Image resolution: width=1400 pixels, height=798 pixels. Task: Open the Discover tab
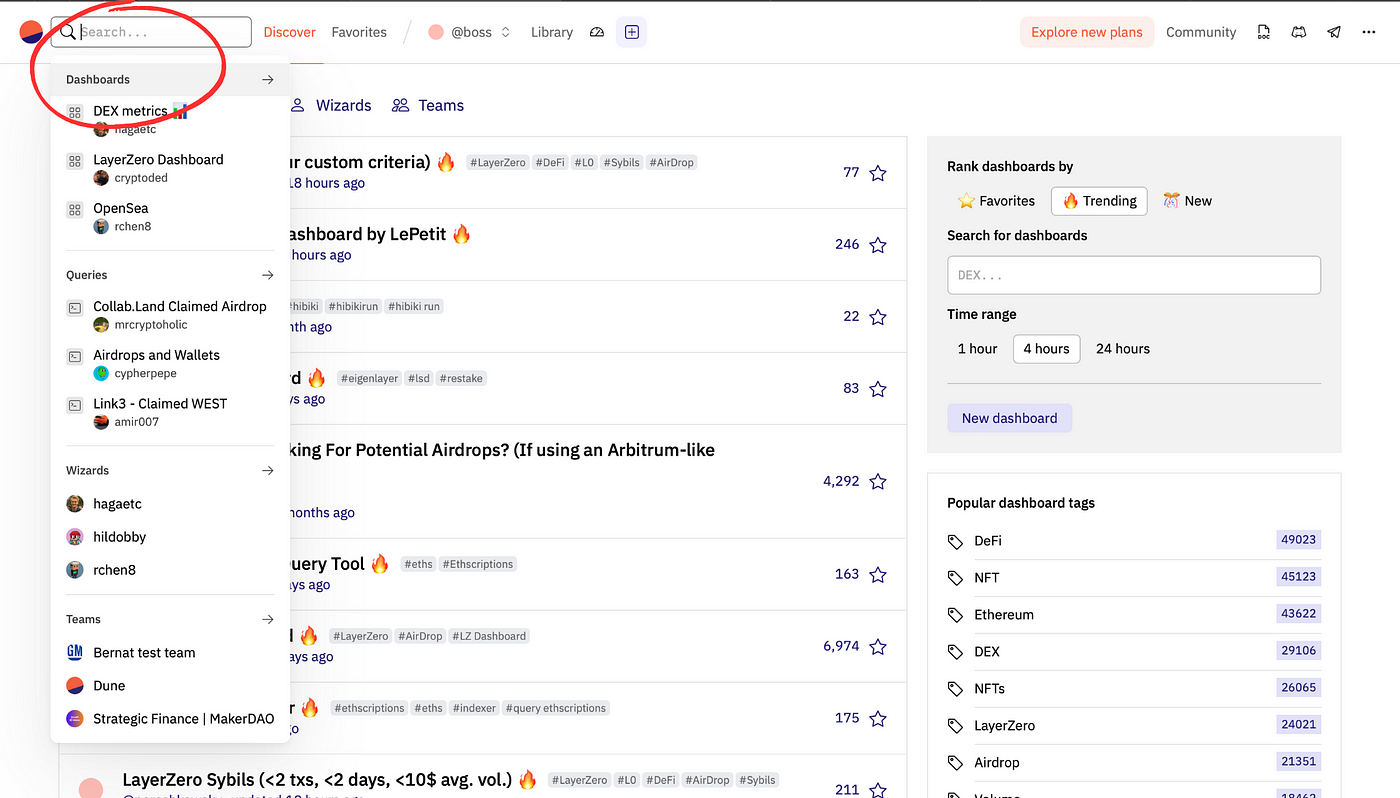[290, 32]
